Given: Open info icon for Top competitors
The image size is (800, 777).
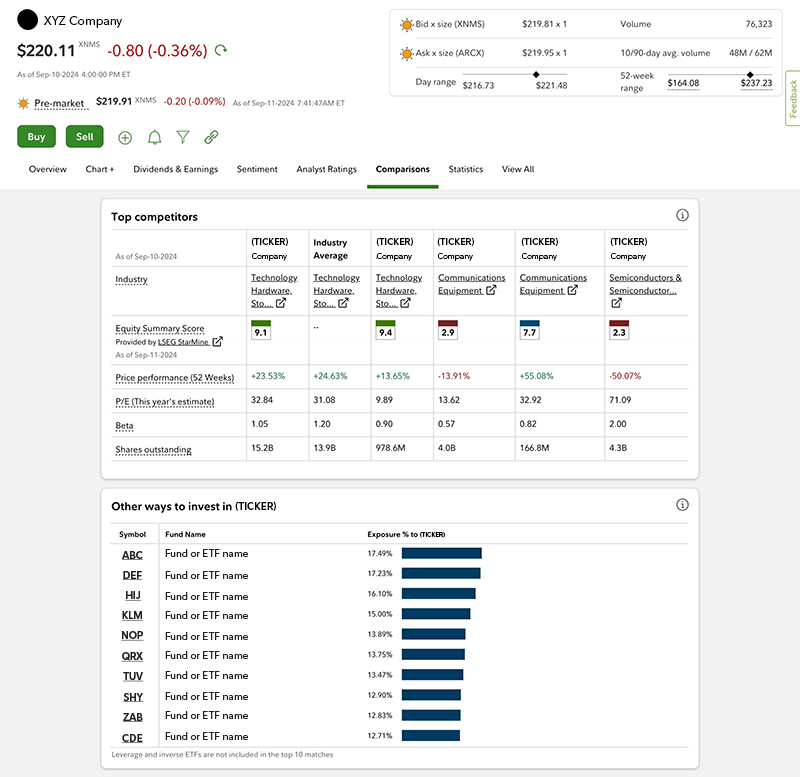Looking at the screenshot, I should point(682,216).
